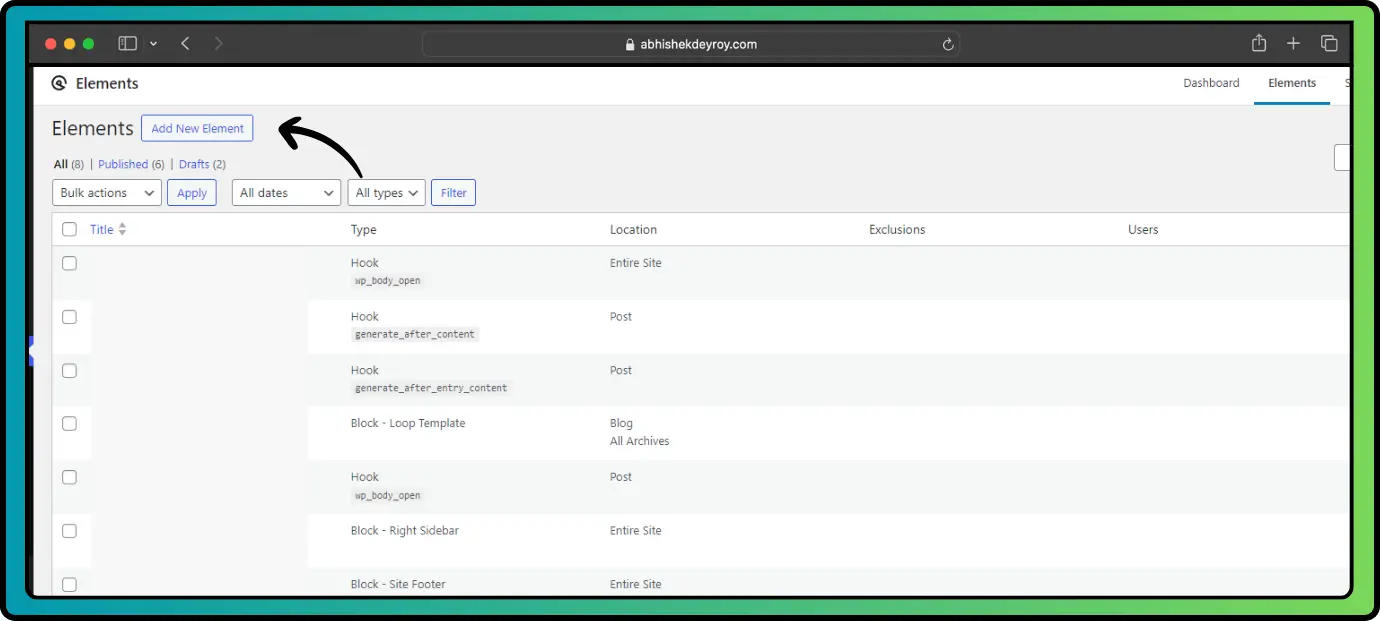Open the Bulk actions dropdown
Screen dimensions: 1380x621
(x=106, y=193)
